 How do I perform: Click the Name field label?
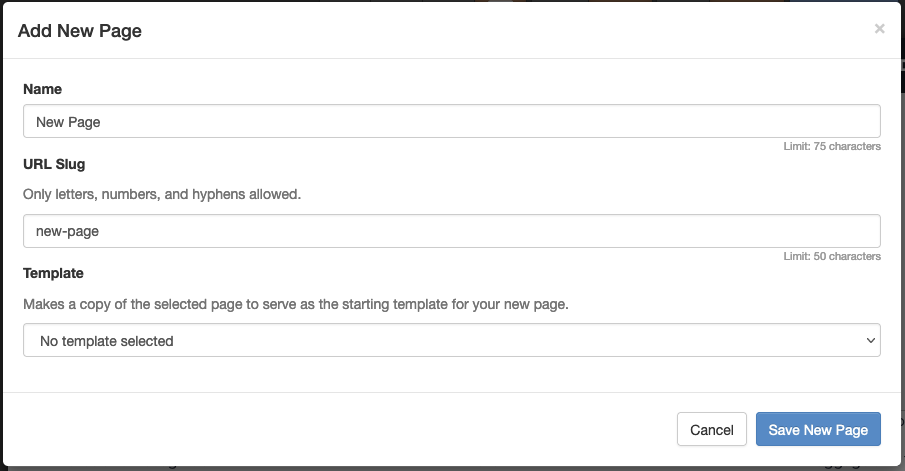point(42,89)
